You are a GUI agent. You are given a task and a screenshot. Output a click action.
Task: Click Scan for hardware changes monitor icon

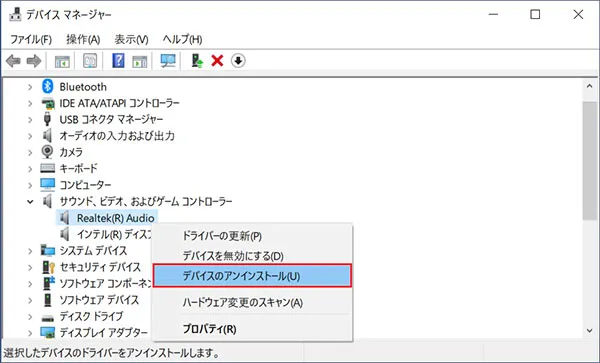pyautogui.click(x=168, y=61)
